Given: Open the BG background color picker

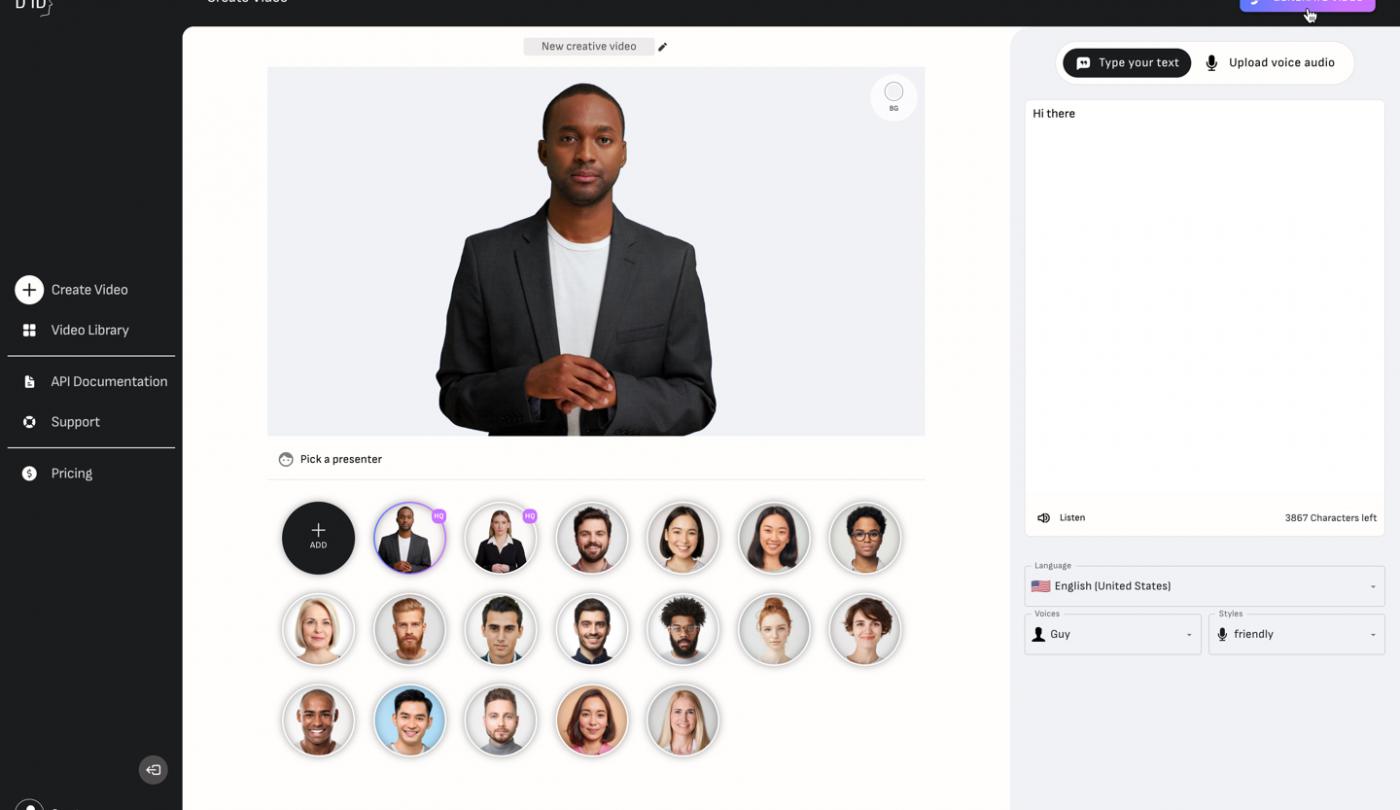Looking at the screenshot, I should 894,97.
